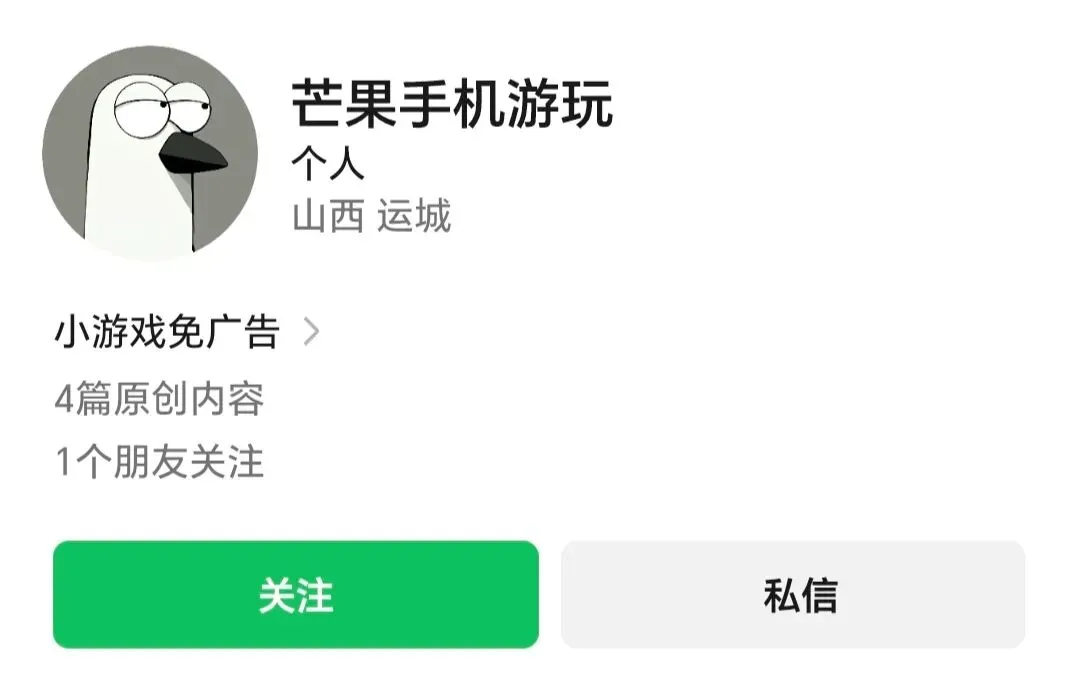Tap the cartoon bird's eyes in avatar
The width and height of the screenshot is (1078, 685).
[163, 108]
